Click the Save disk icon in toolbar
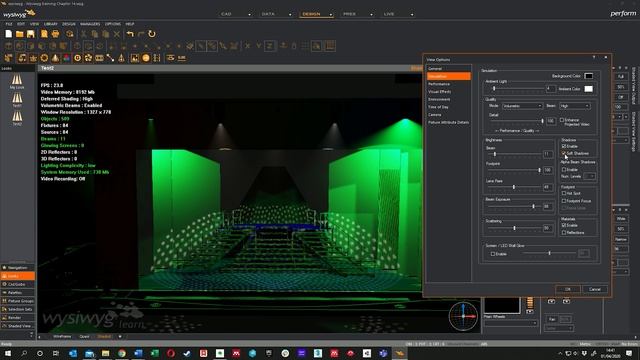The height and width of the screenshot is (360, 640). tap(31, 34)
